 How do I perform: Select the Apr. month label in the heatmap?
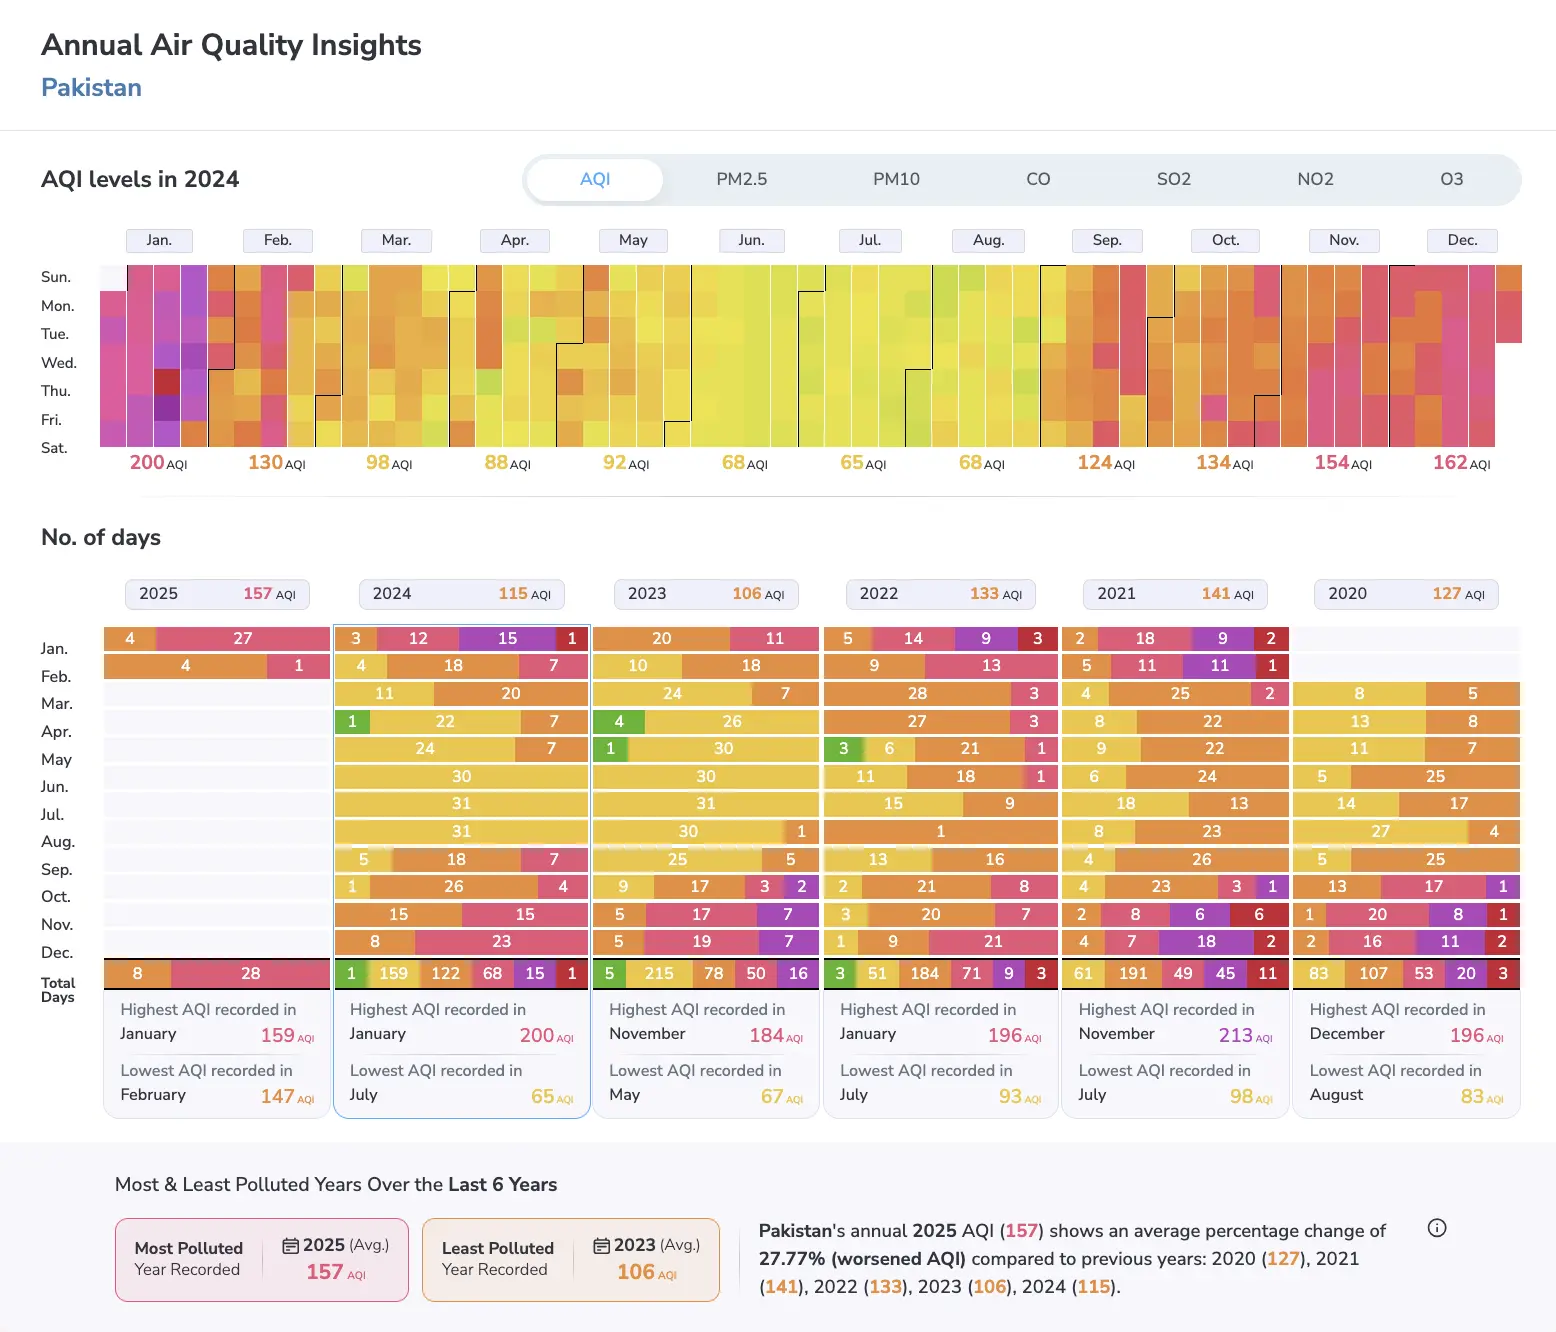[515, 240]
